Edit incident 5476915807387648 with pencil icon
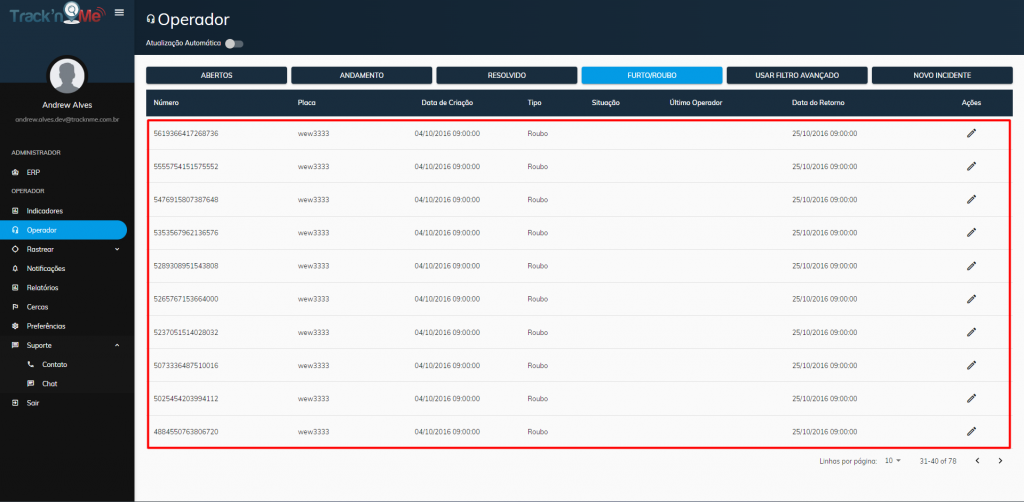Viewport: 1024px width, 502px height. point(971,199)
